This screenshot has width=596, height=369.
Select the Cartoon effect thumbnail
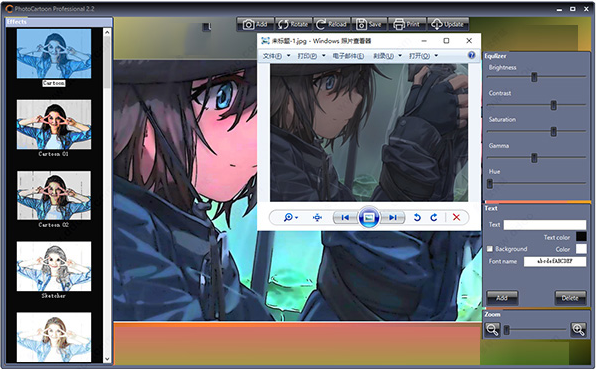[x=54, y=54]
